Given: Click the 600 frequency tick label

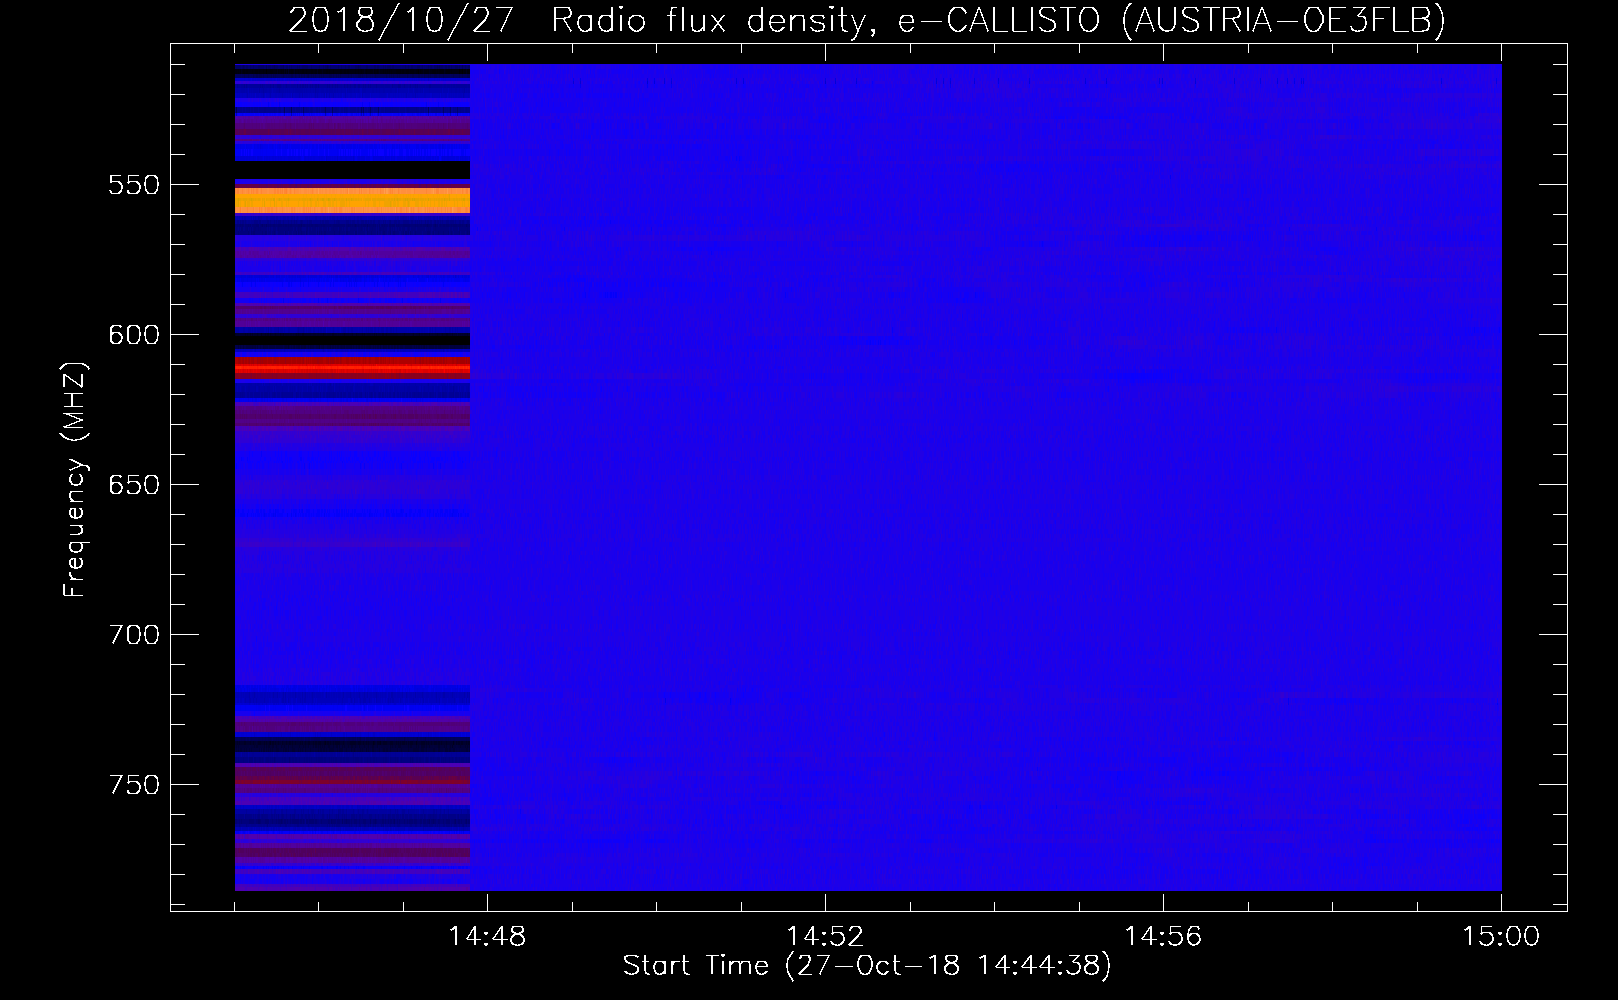Looking at the screenshot, I should [x=134, y=335].
